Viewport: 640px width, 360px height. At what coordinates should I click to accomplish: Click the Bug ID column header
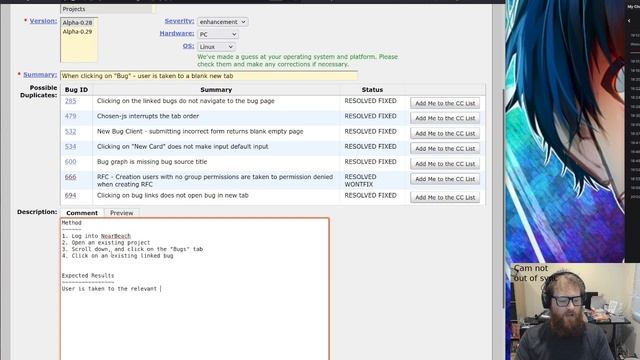pos(76,89)
